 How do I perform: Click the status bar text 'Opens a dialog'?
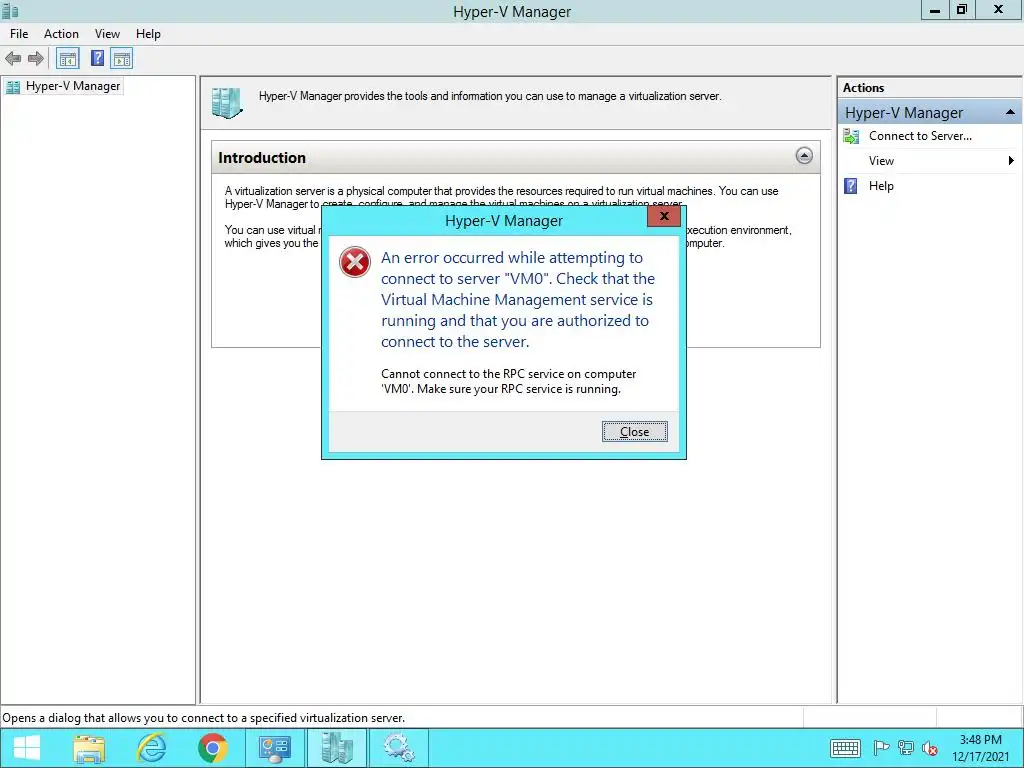203,718
